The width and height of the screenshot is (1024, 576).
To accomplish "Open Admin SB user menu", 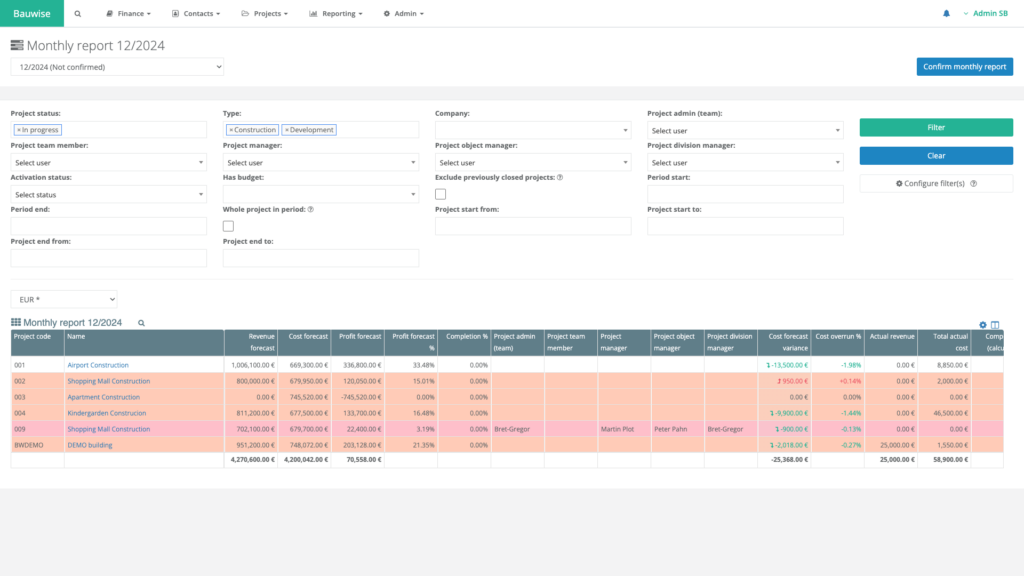I will click(x=985, y=14).
